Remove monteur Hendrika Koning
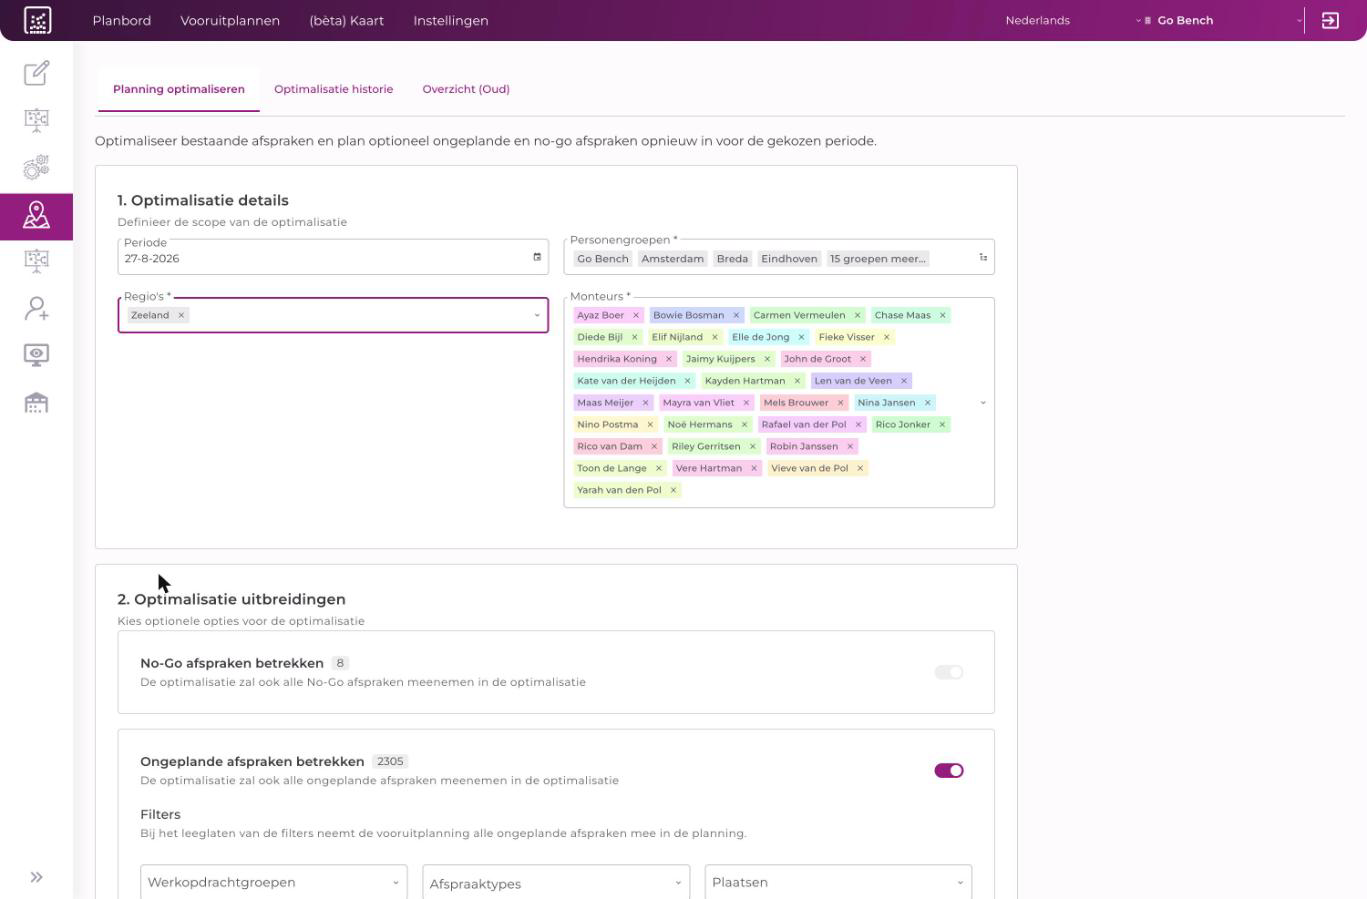 [x=668, y=359]
